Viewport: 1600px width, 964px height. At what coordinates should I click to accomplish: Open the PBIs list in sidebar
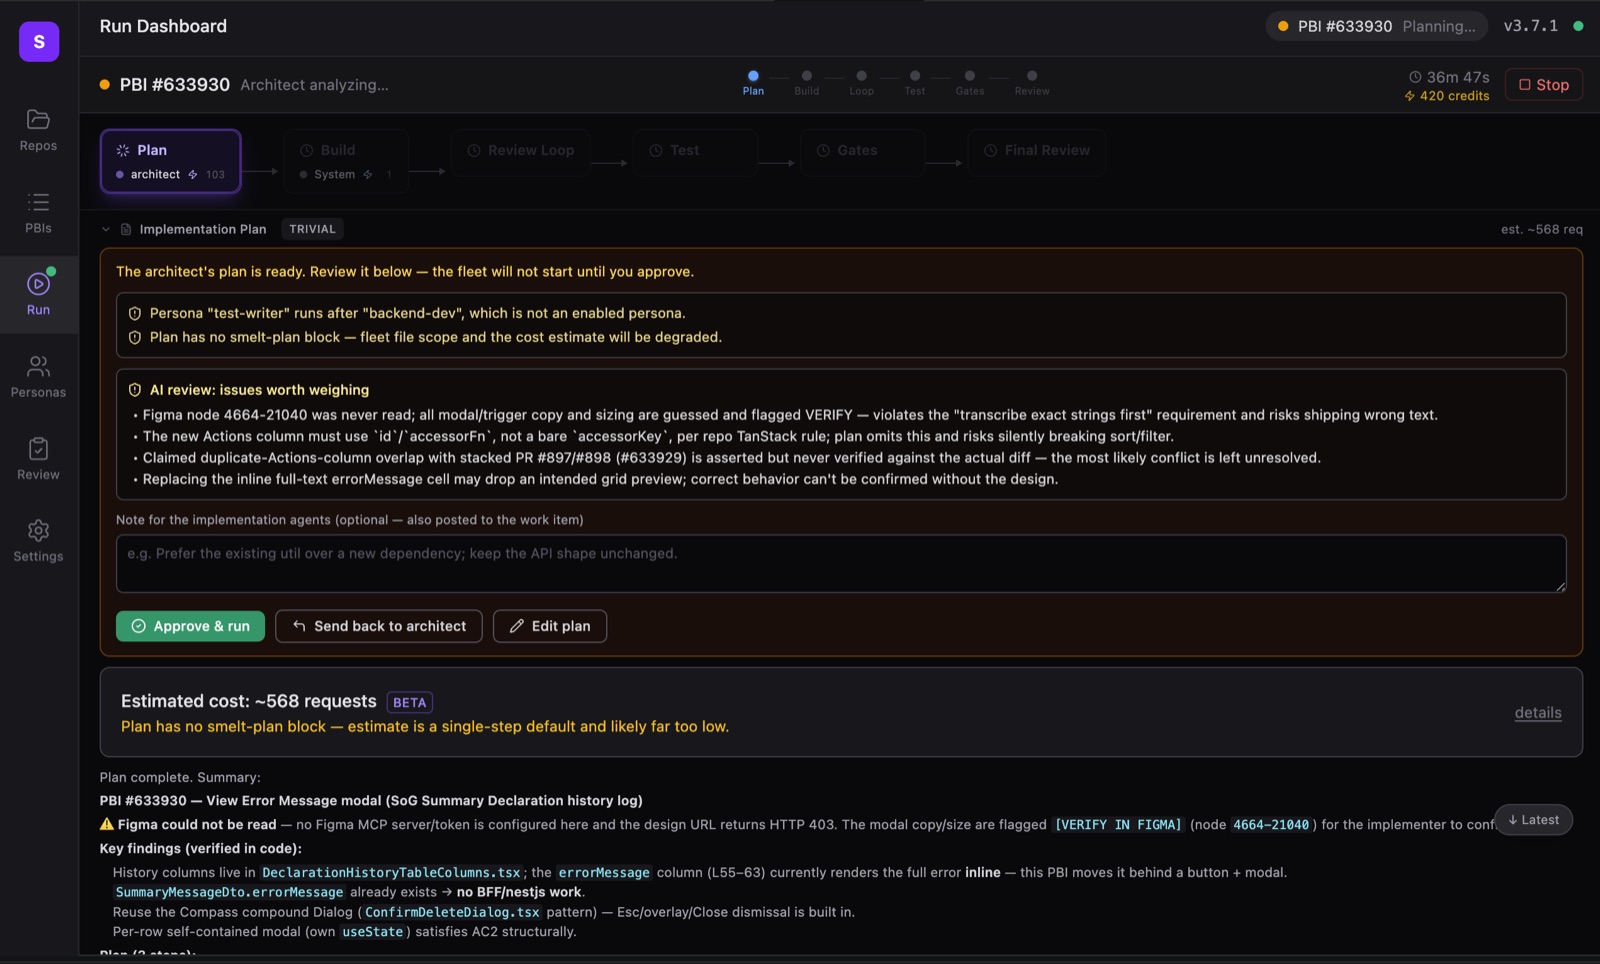pos(38,213)
